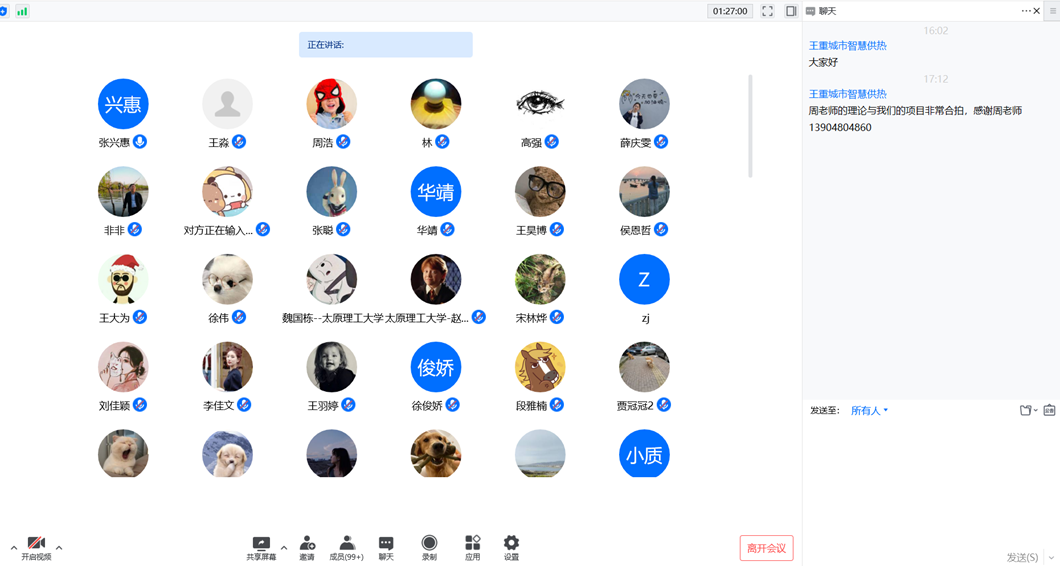
Task: Open the 应用 apps icon
Action: pyautogui.click(x=472, y=547)
